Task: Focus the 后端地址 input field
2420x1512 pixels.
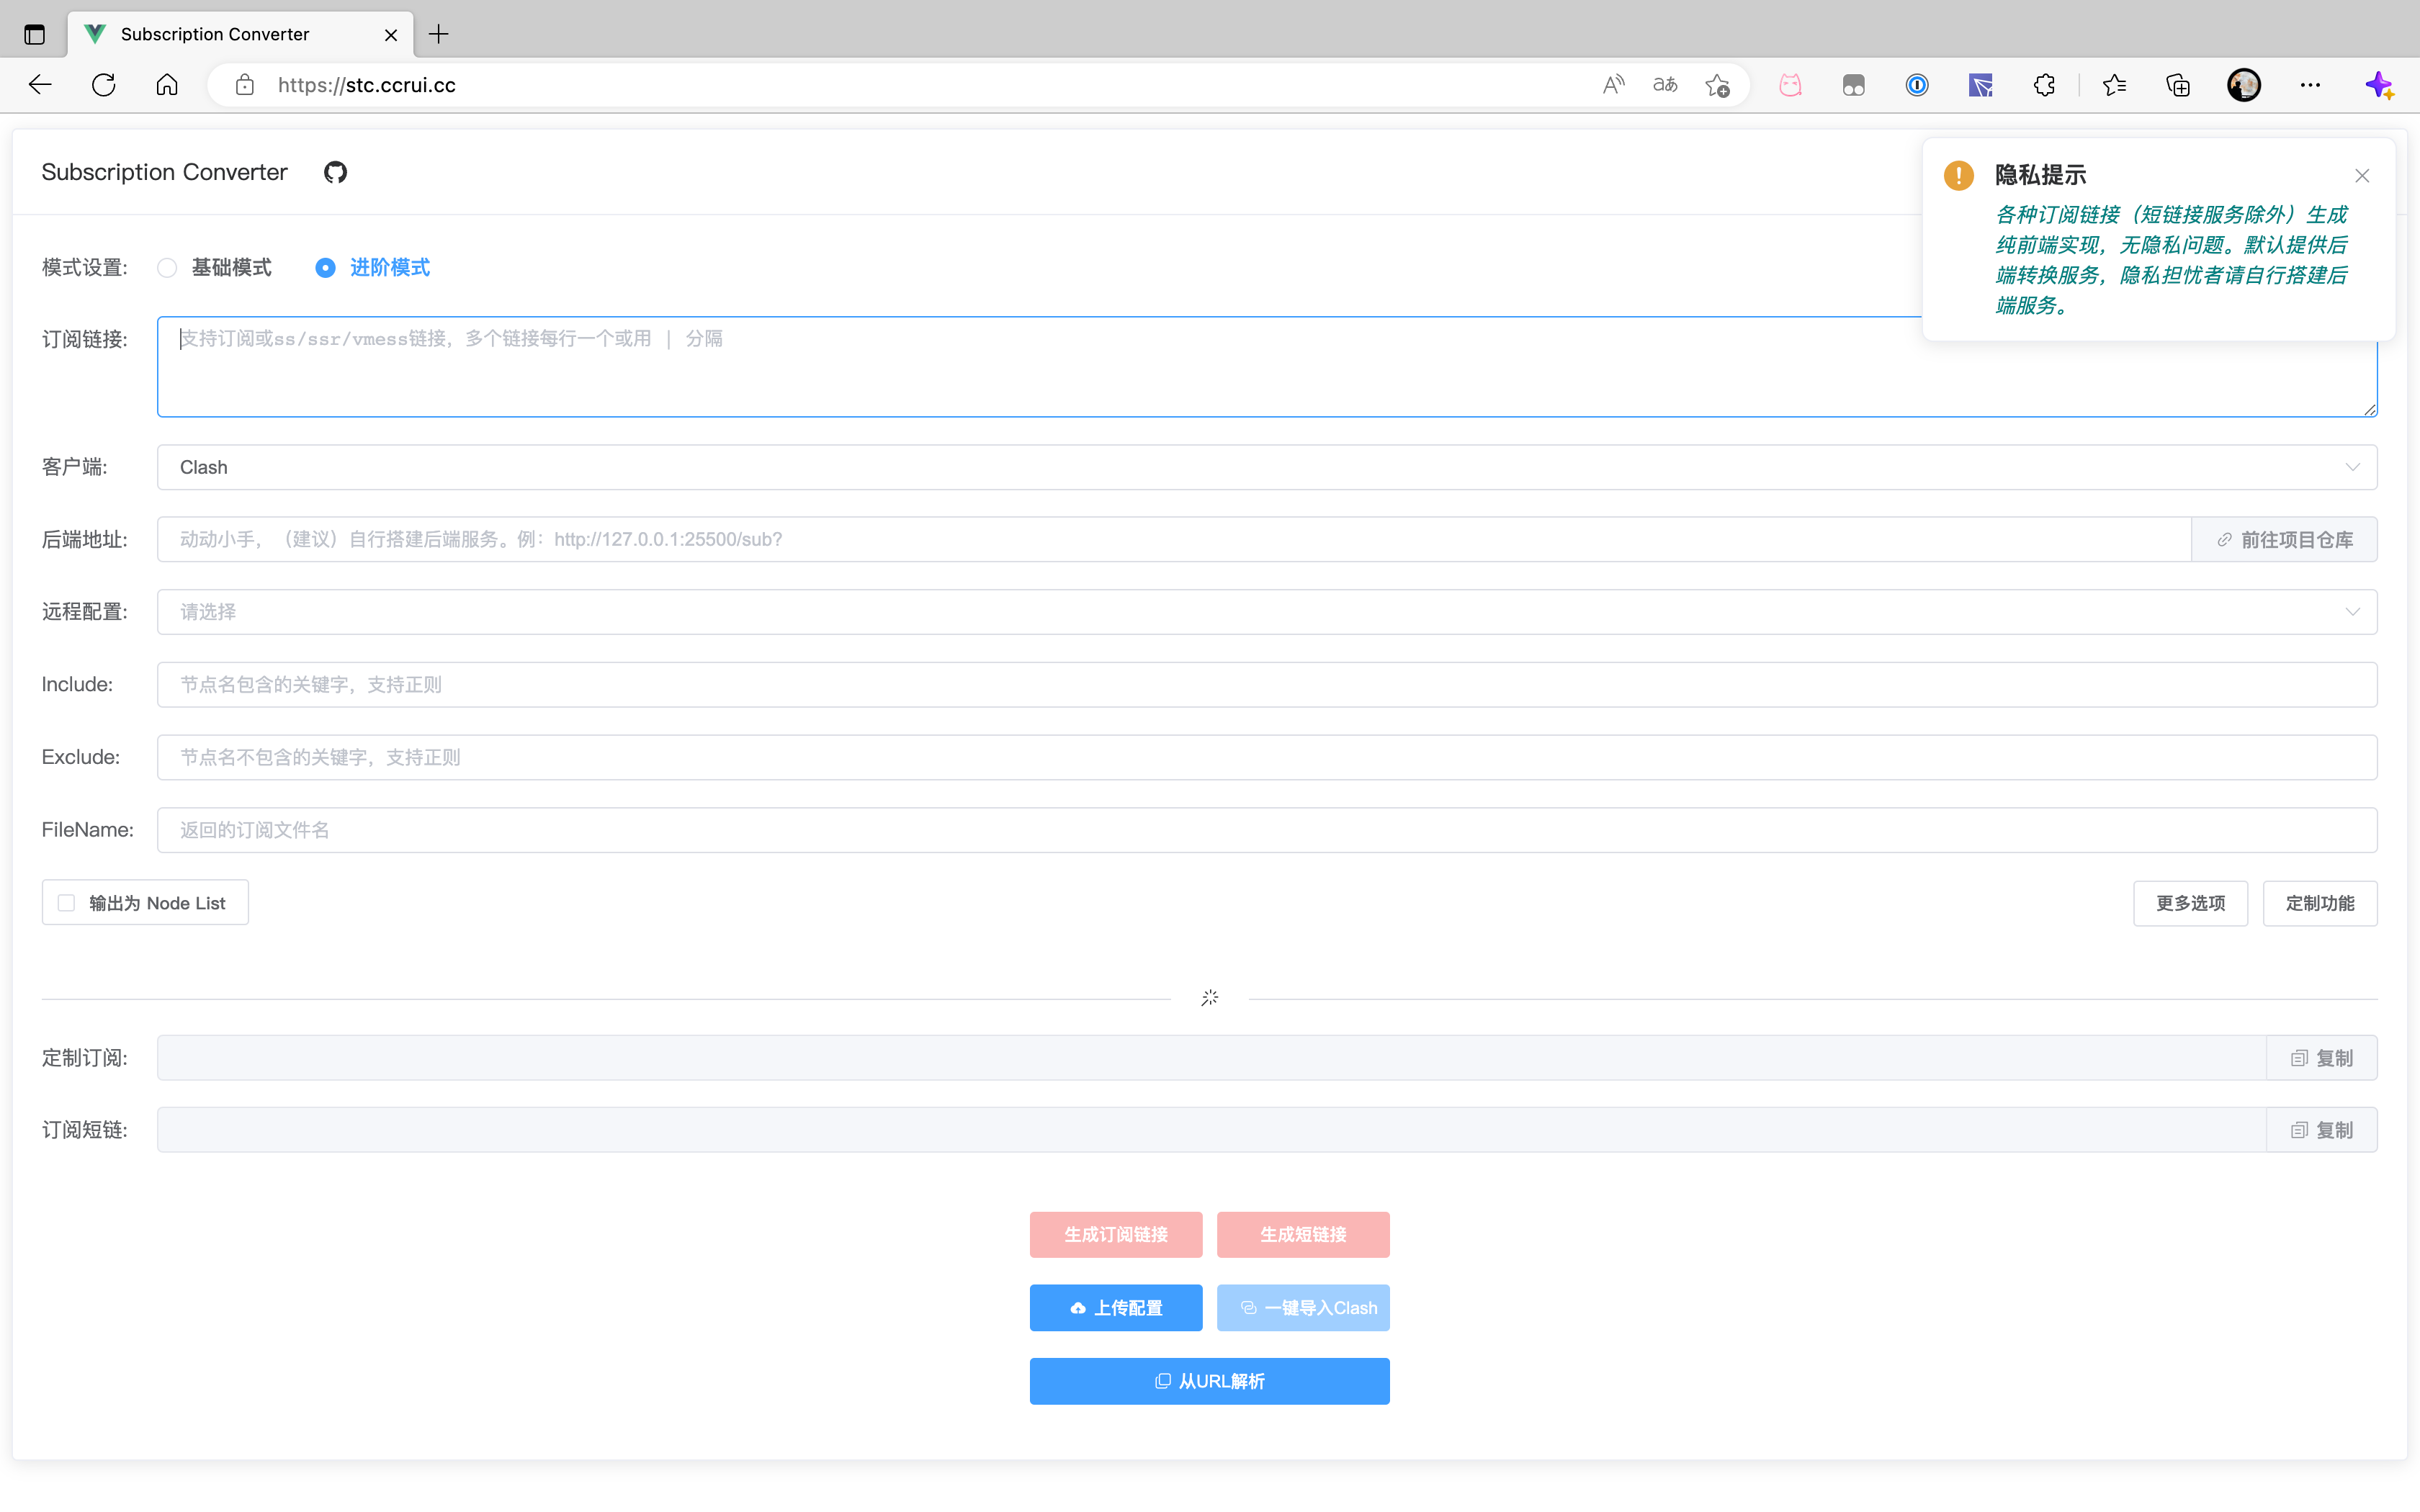Action: pyautogui.click(x=1174, y=540)
